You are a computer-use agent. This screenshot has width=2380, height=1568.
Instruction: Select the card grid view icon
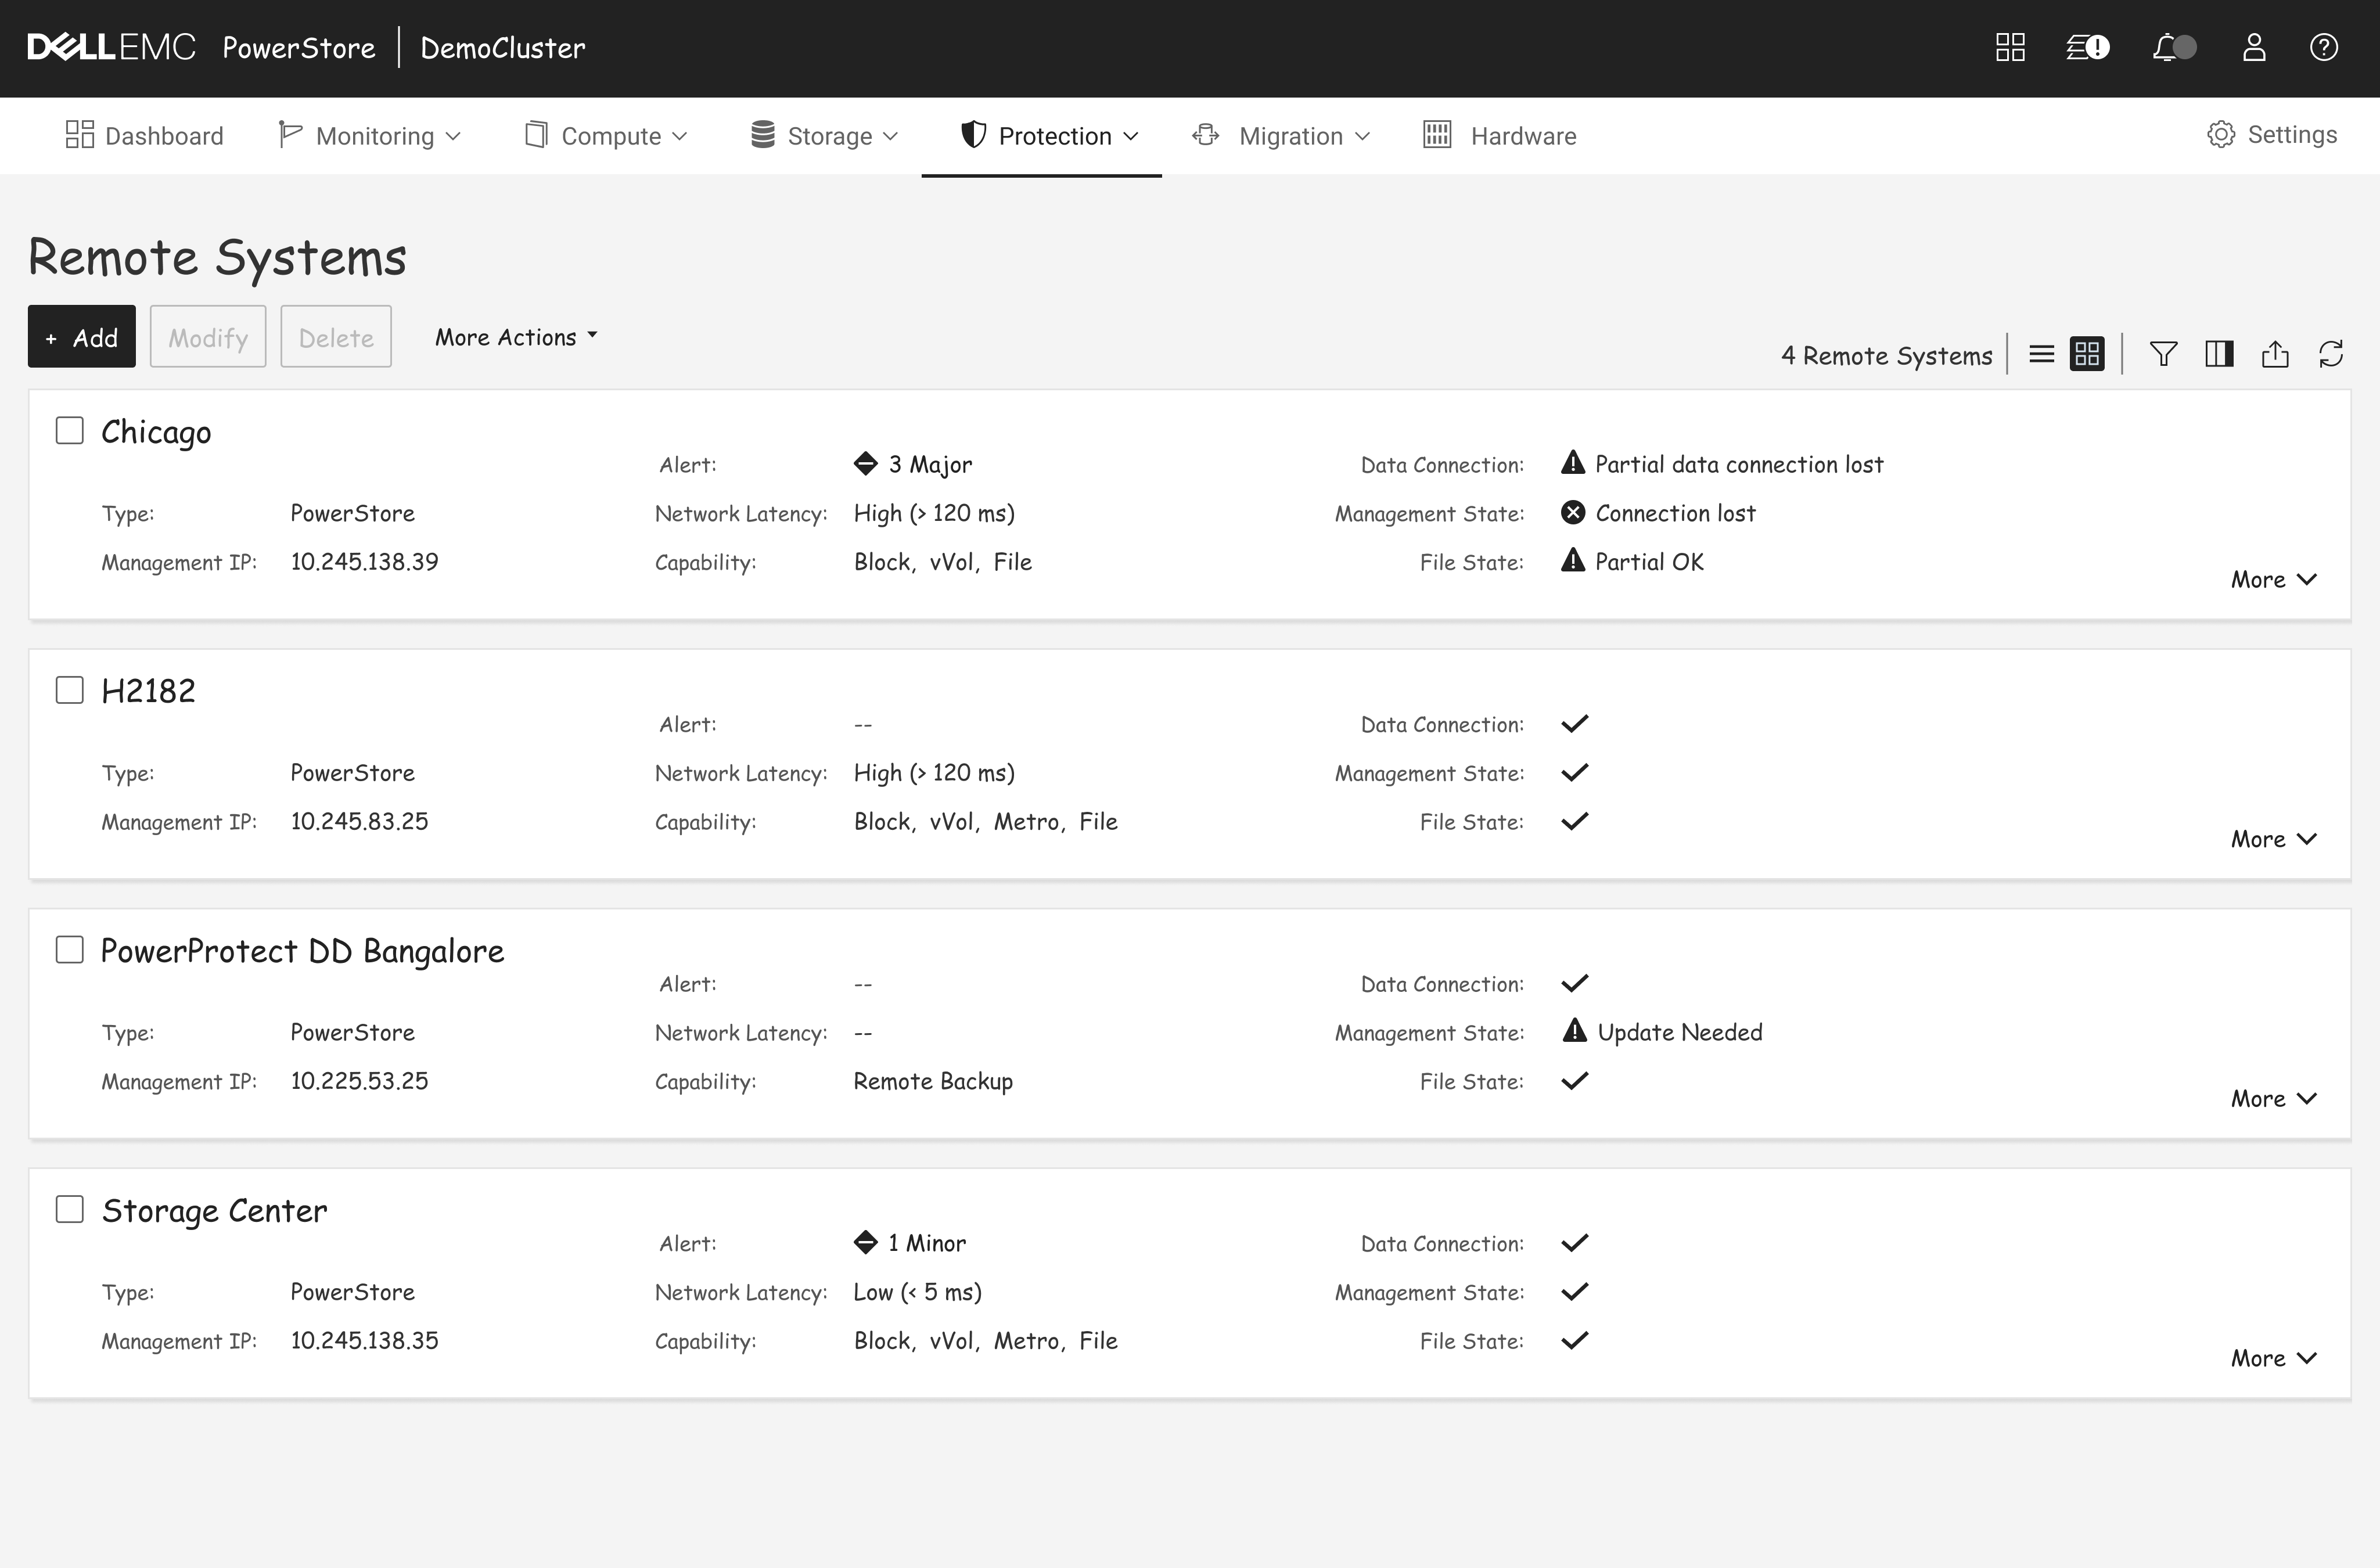coord(2087,354)
